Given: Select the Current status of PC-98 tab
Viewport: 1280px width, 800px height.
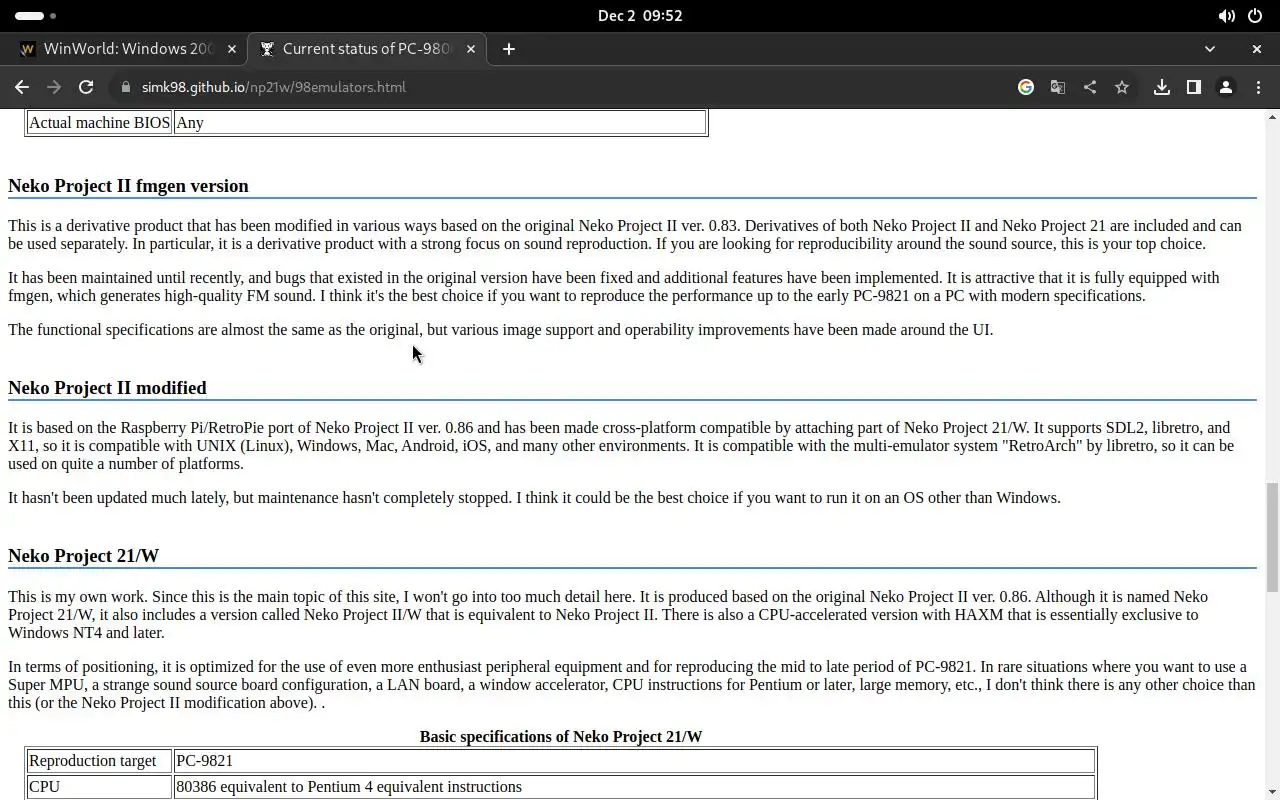Looking at the screenshot, I should coord(367,48).
